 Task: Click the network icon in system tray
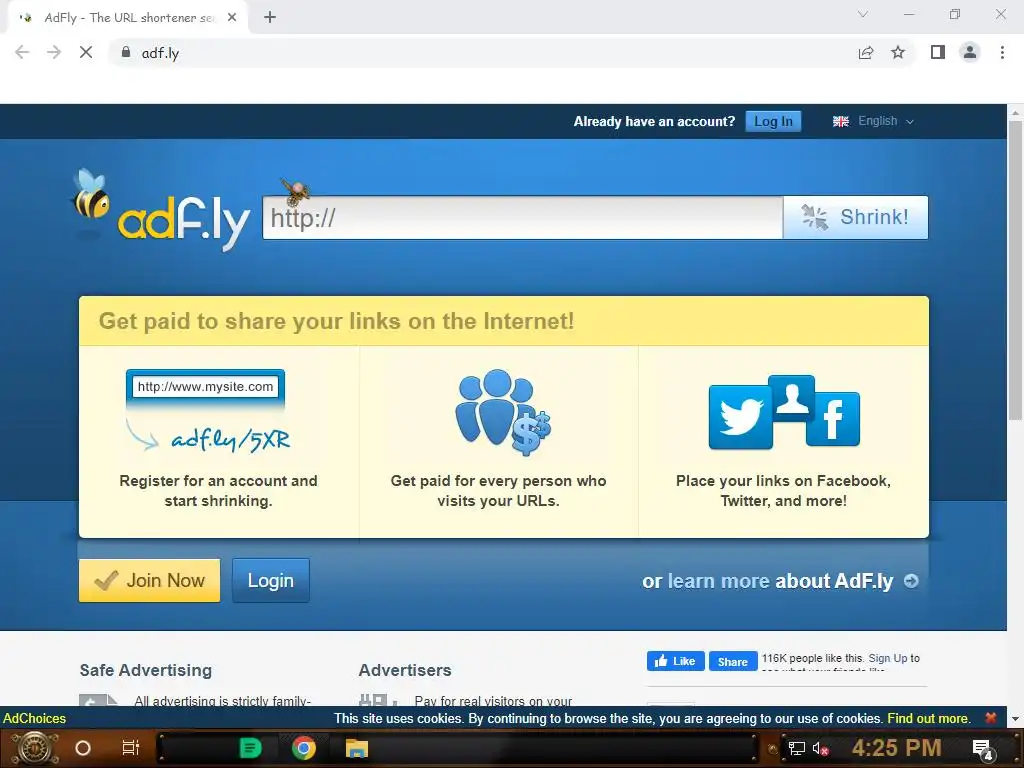pyautogui.click(x=796, y=748)
